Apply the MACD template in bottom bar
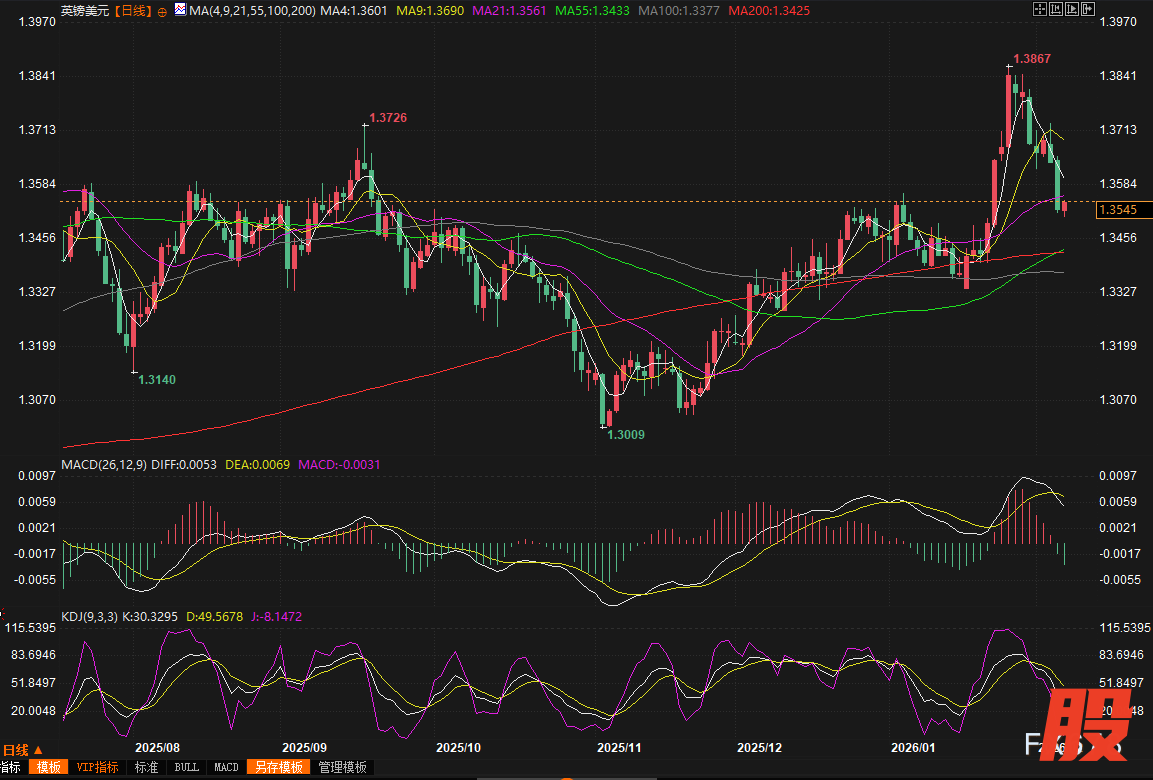 (x=226, y=767)
